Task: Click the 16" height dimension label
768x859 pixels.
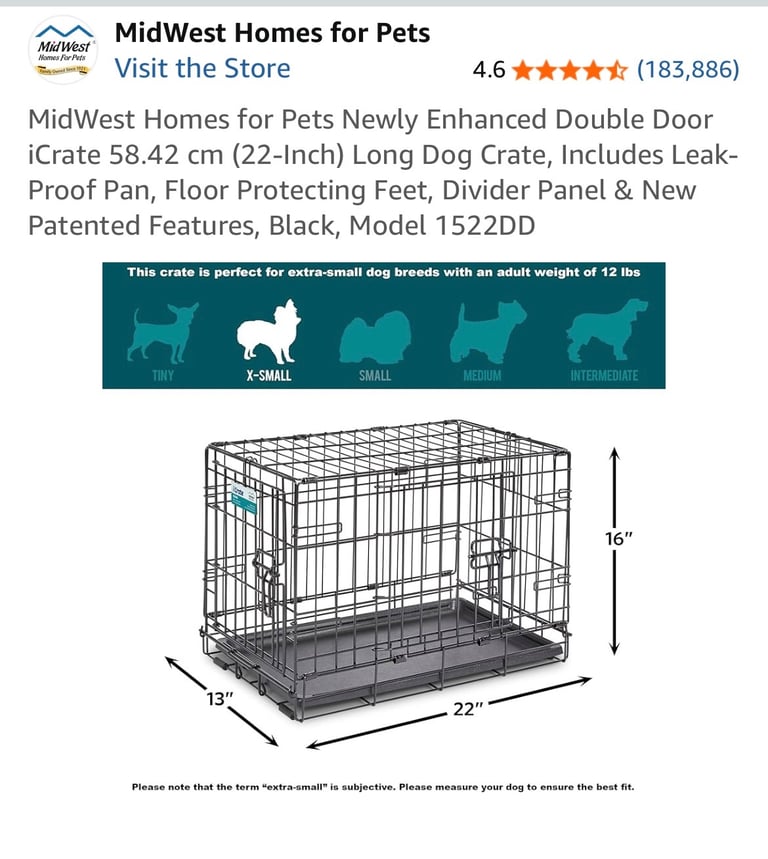Action: point(618,539)
